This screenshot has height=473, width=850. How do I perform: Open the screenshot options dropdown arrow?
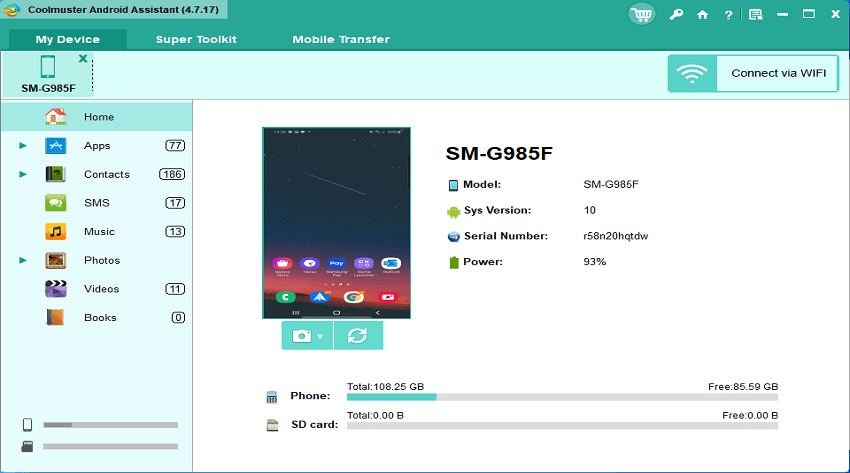320,336
